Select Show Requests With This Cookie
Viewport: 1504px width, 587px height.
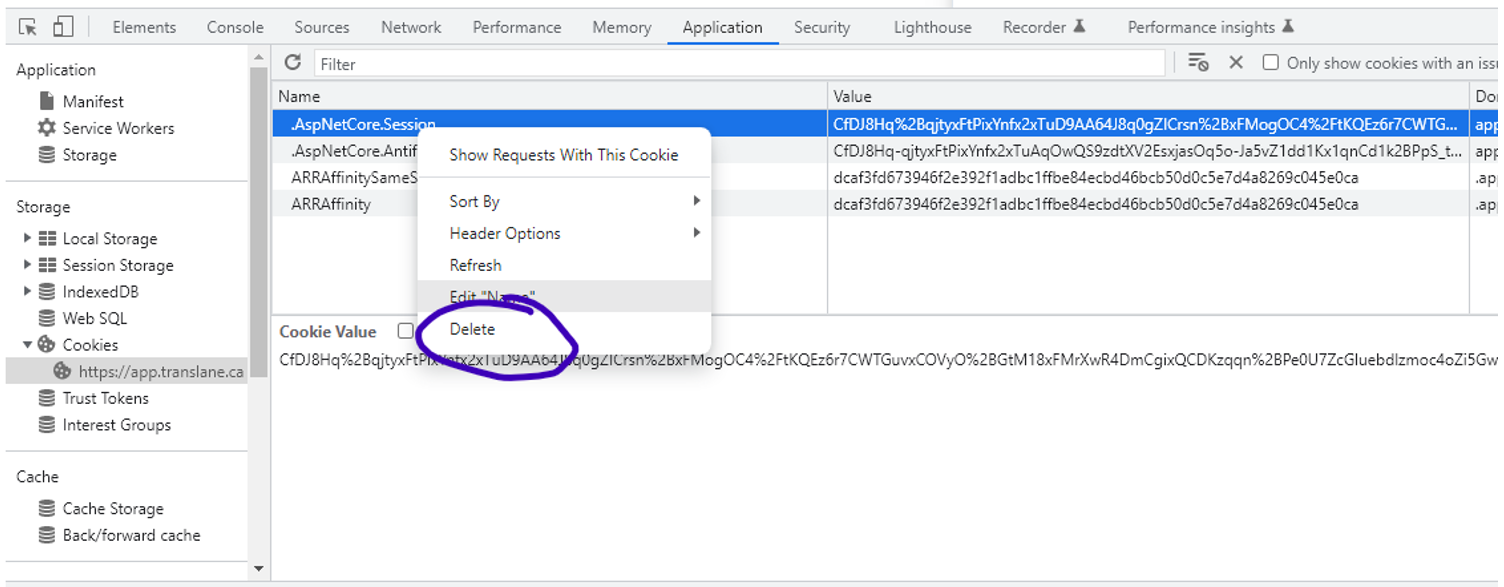[x=563, y=155]
